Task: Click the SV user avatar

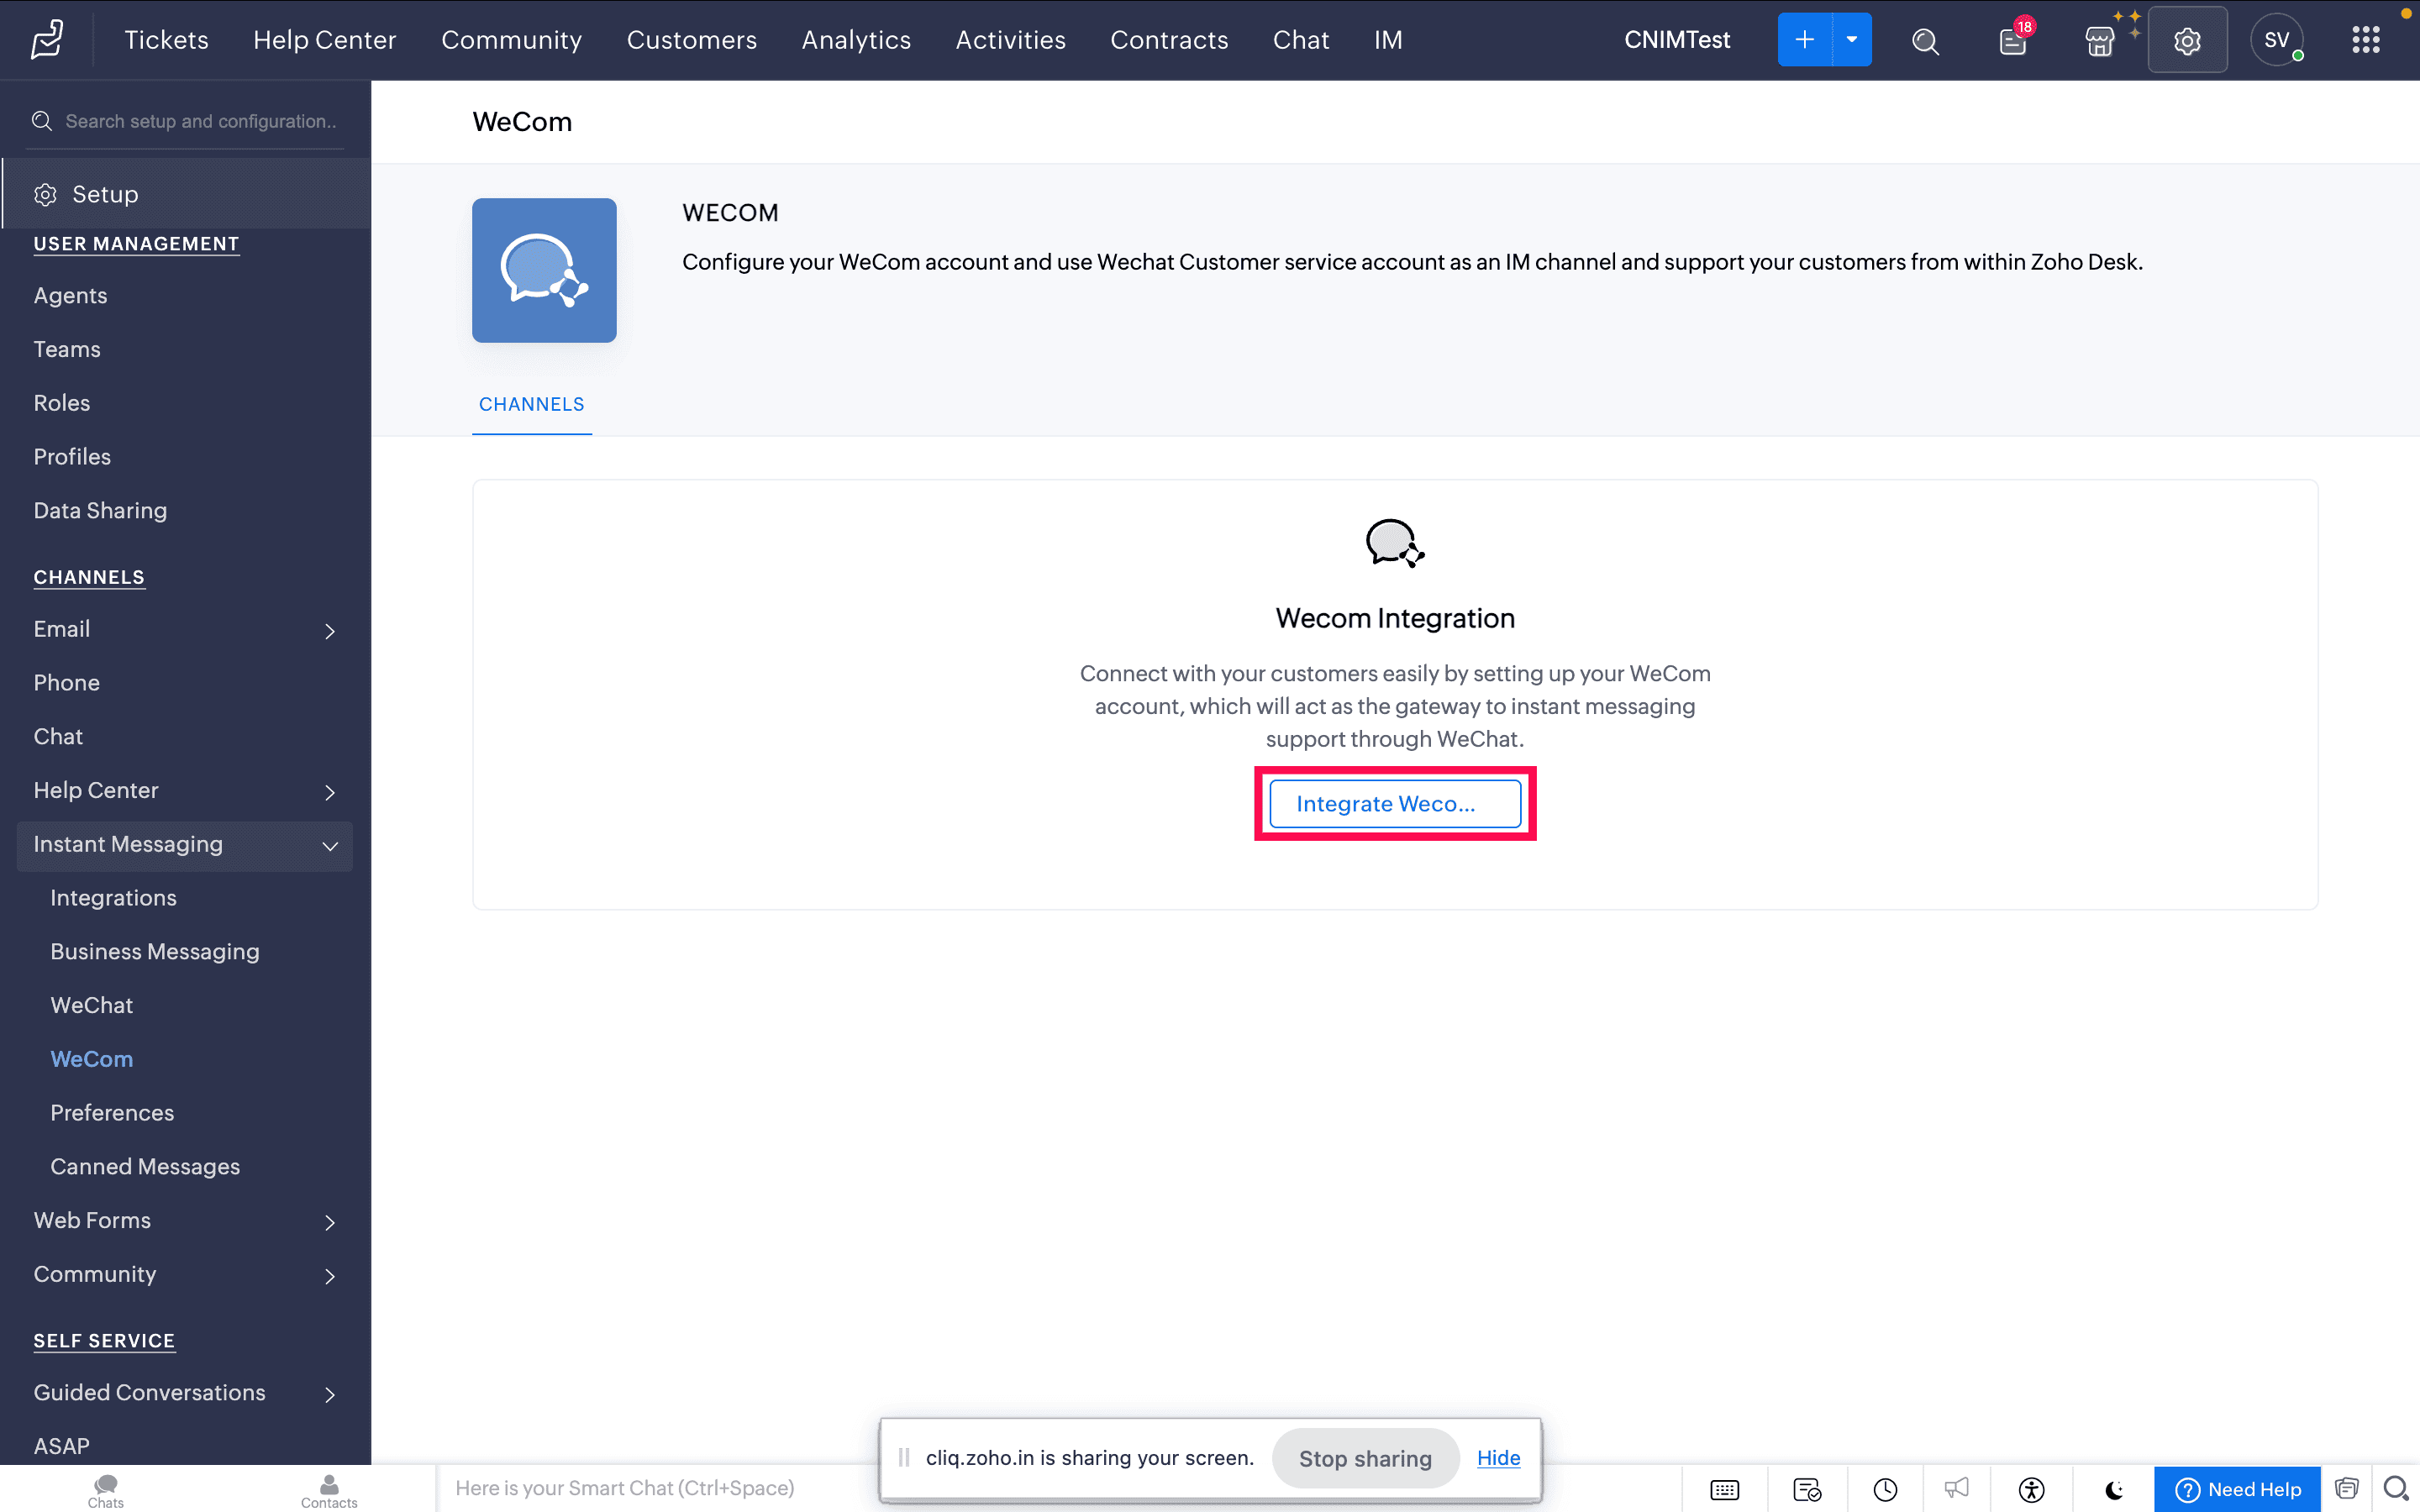Action: point(2276,40)
